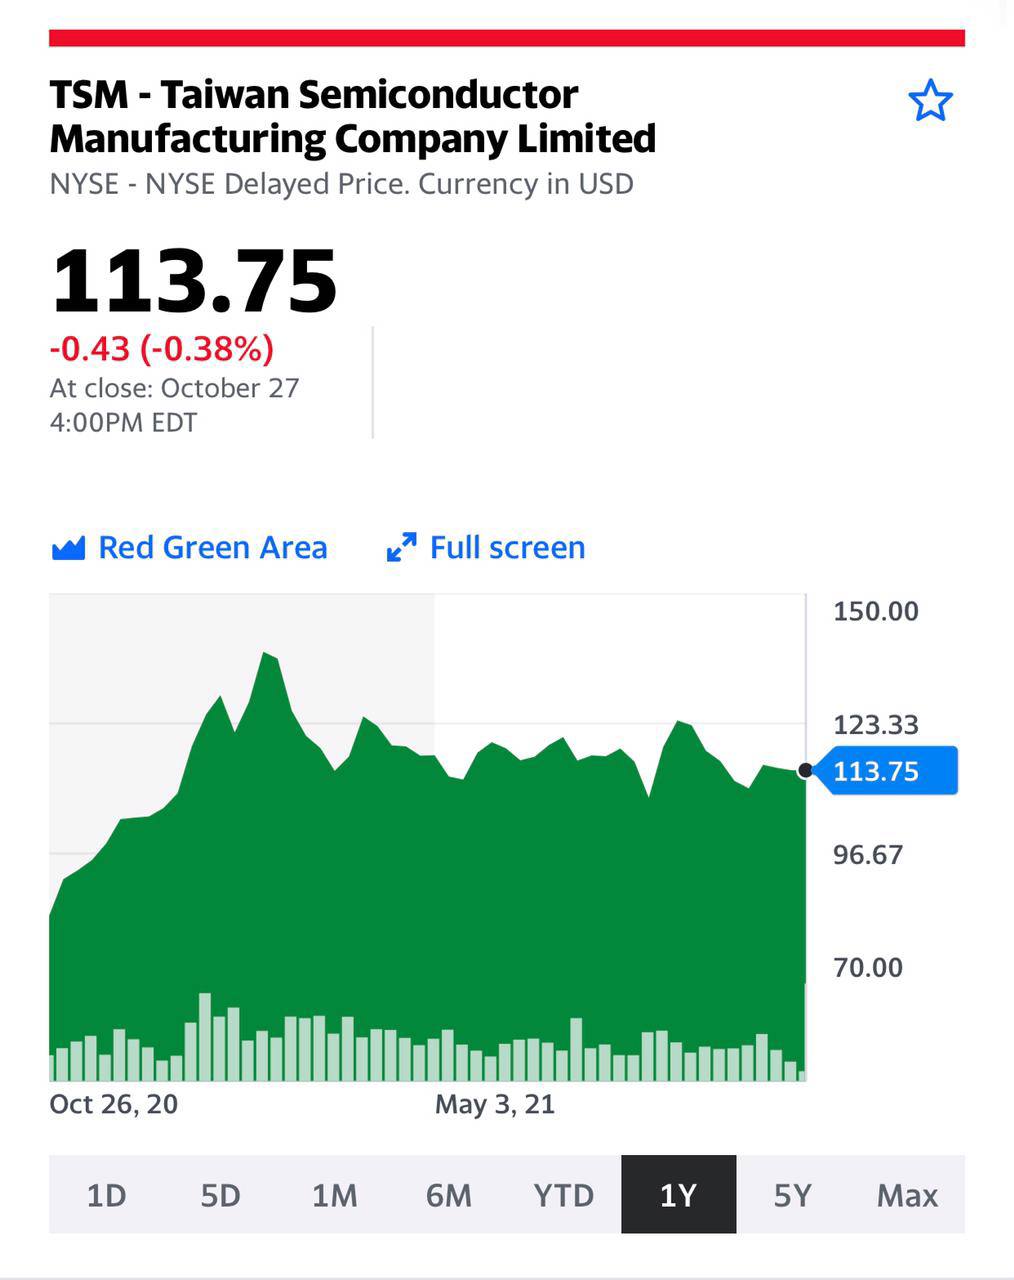Image resolution: width=1014 pixels, height=1280 pixels.
Task: Click the black dot marking latest price
Action: pyautogui.click(x=805, y=770)
